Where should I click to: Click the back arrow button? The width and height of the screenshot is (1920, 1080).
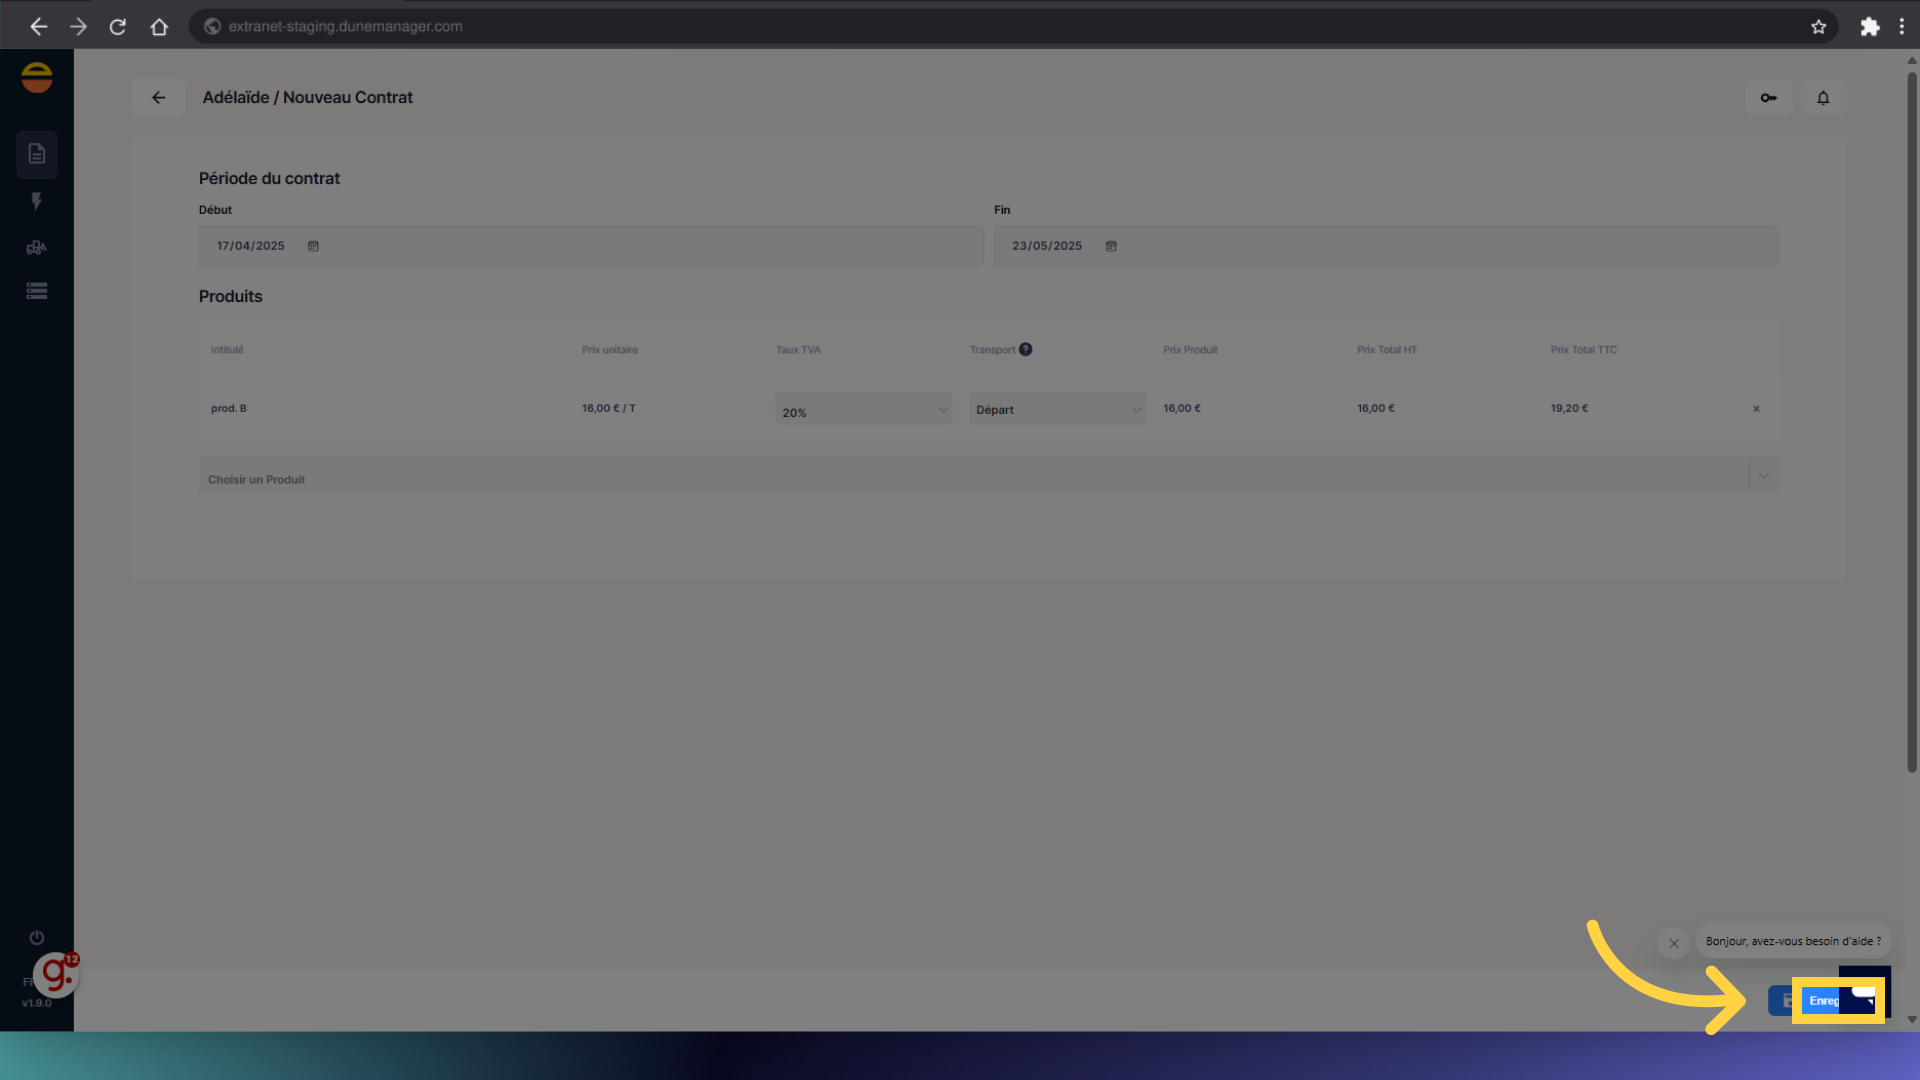[158, 98]
